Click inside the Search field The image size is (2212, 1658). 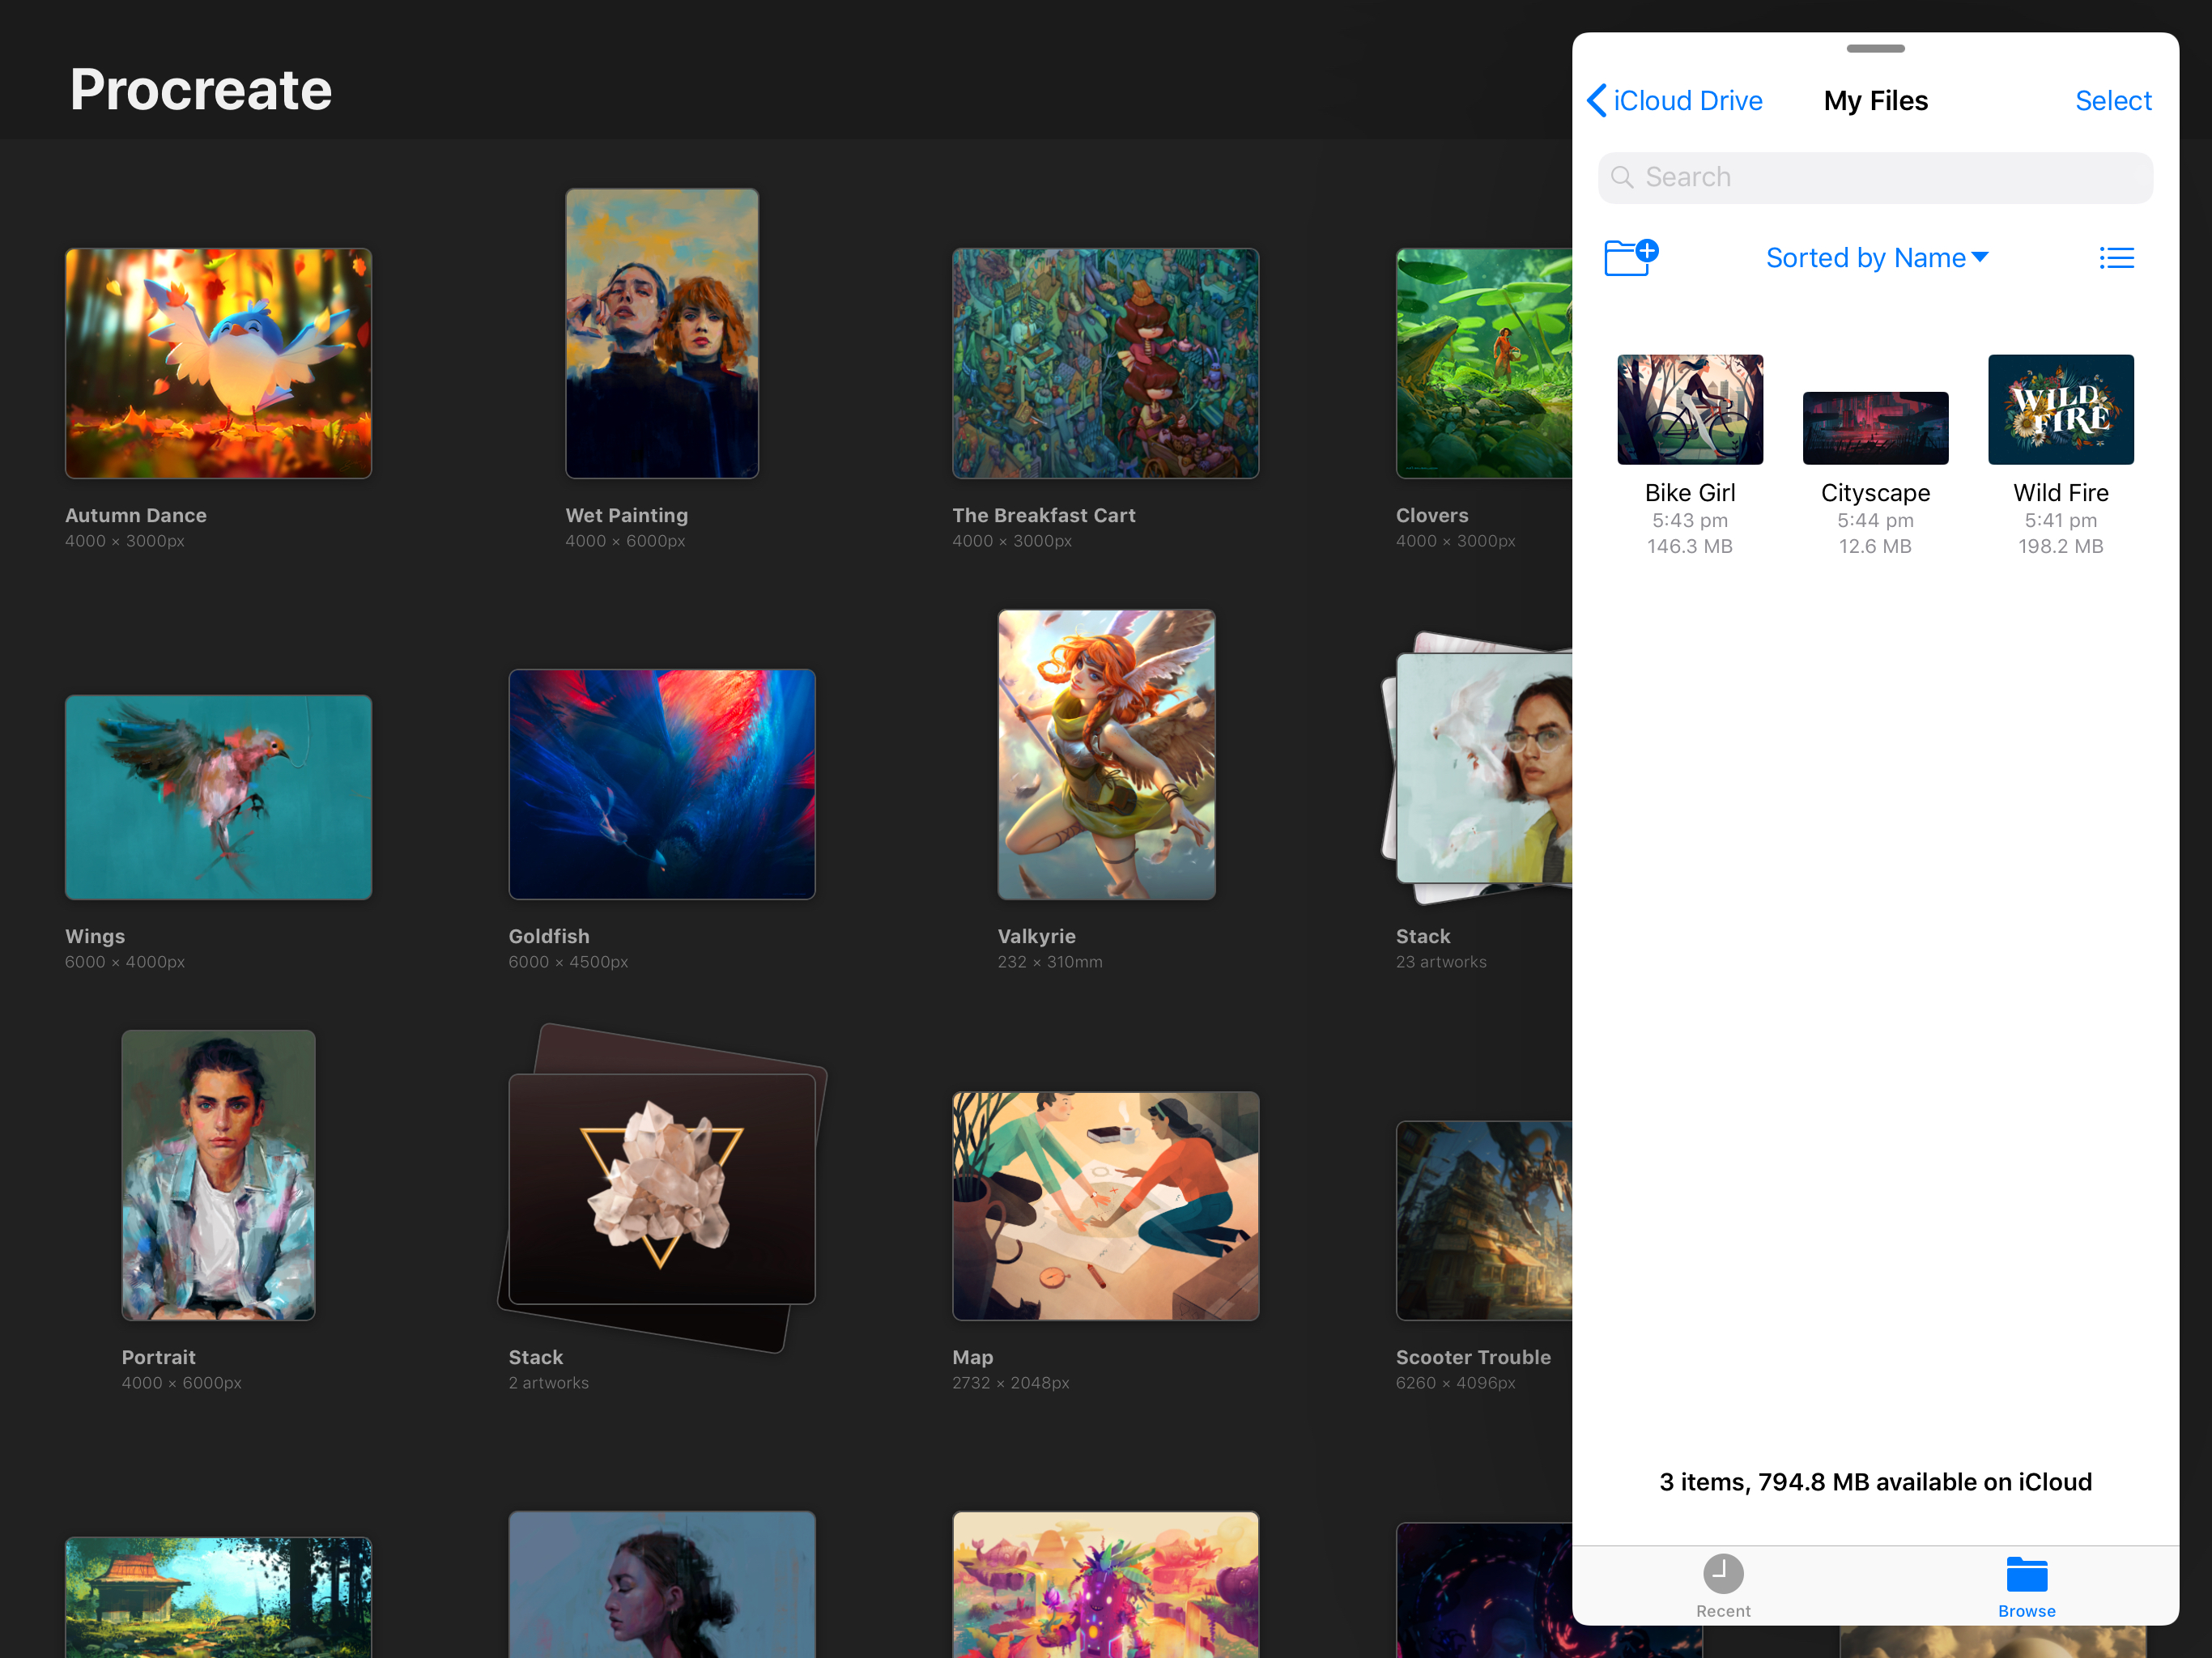1875,177
